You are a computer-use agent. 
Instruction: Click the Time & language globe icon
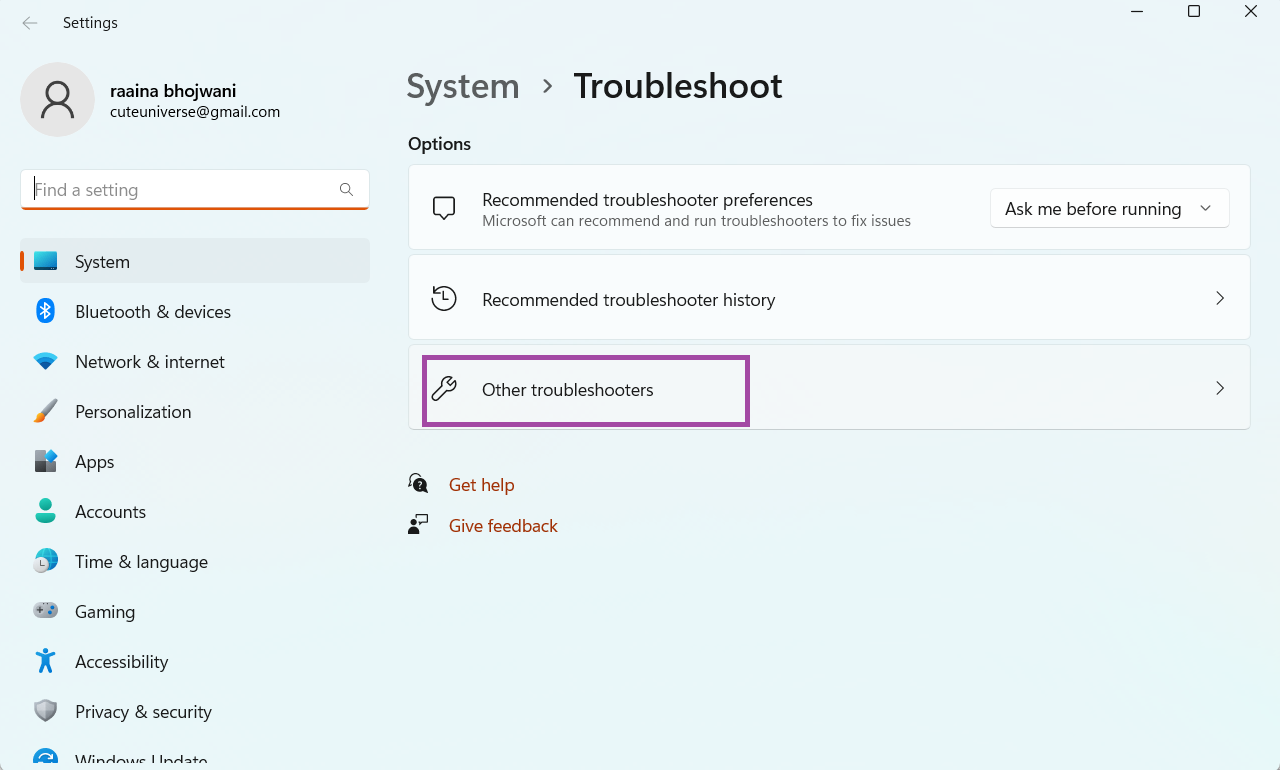(x=45, y=562)
